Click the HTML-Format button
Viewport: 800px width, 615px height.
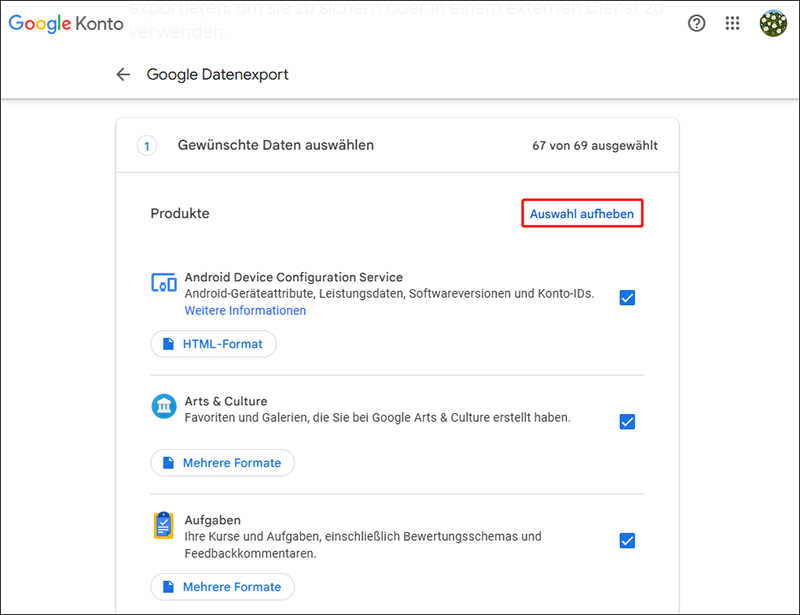coord(213,344)
